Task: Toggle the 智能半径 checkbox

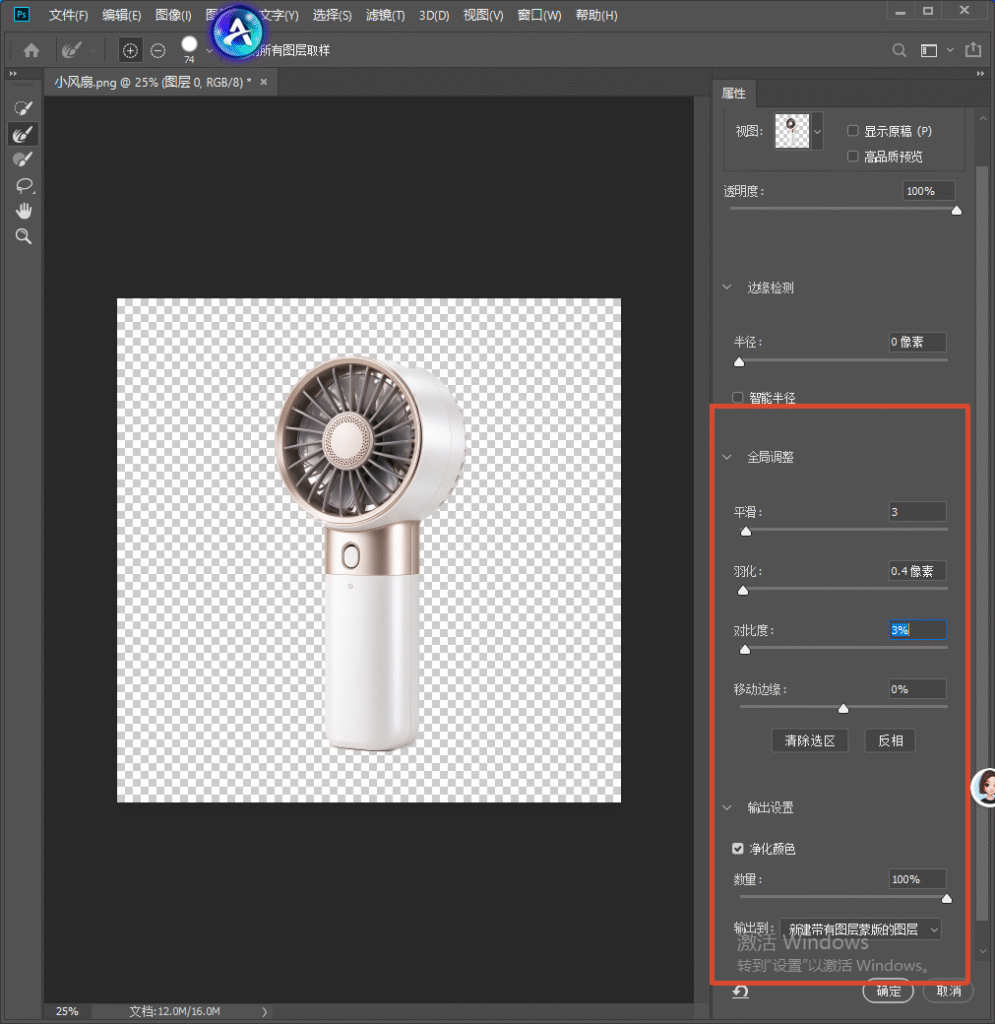Action: pyautogui.click(x=738, y=397)
